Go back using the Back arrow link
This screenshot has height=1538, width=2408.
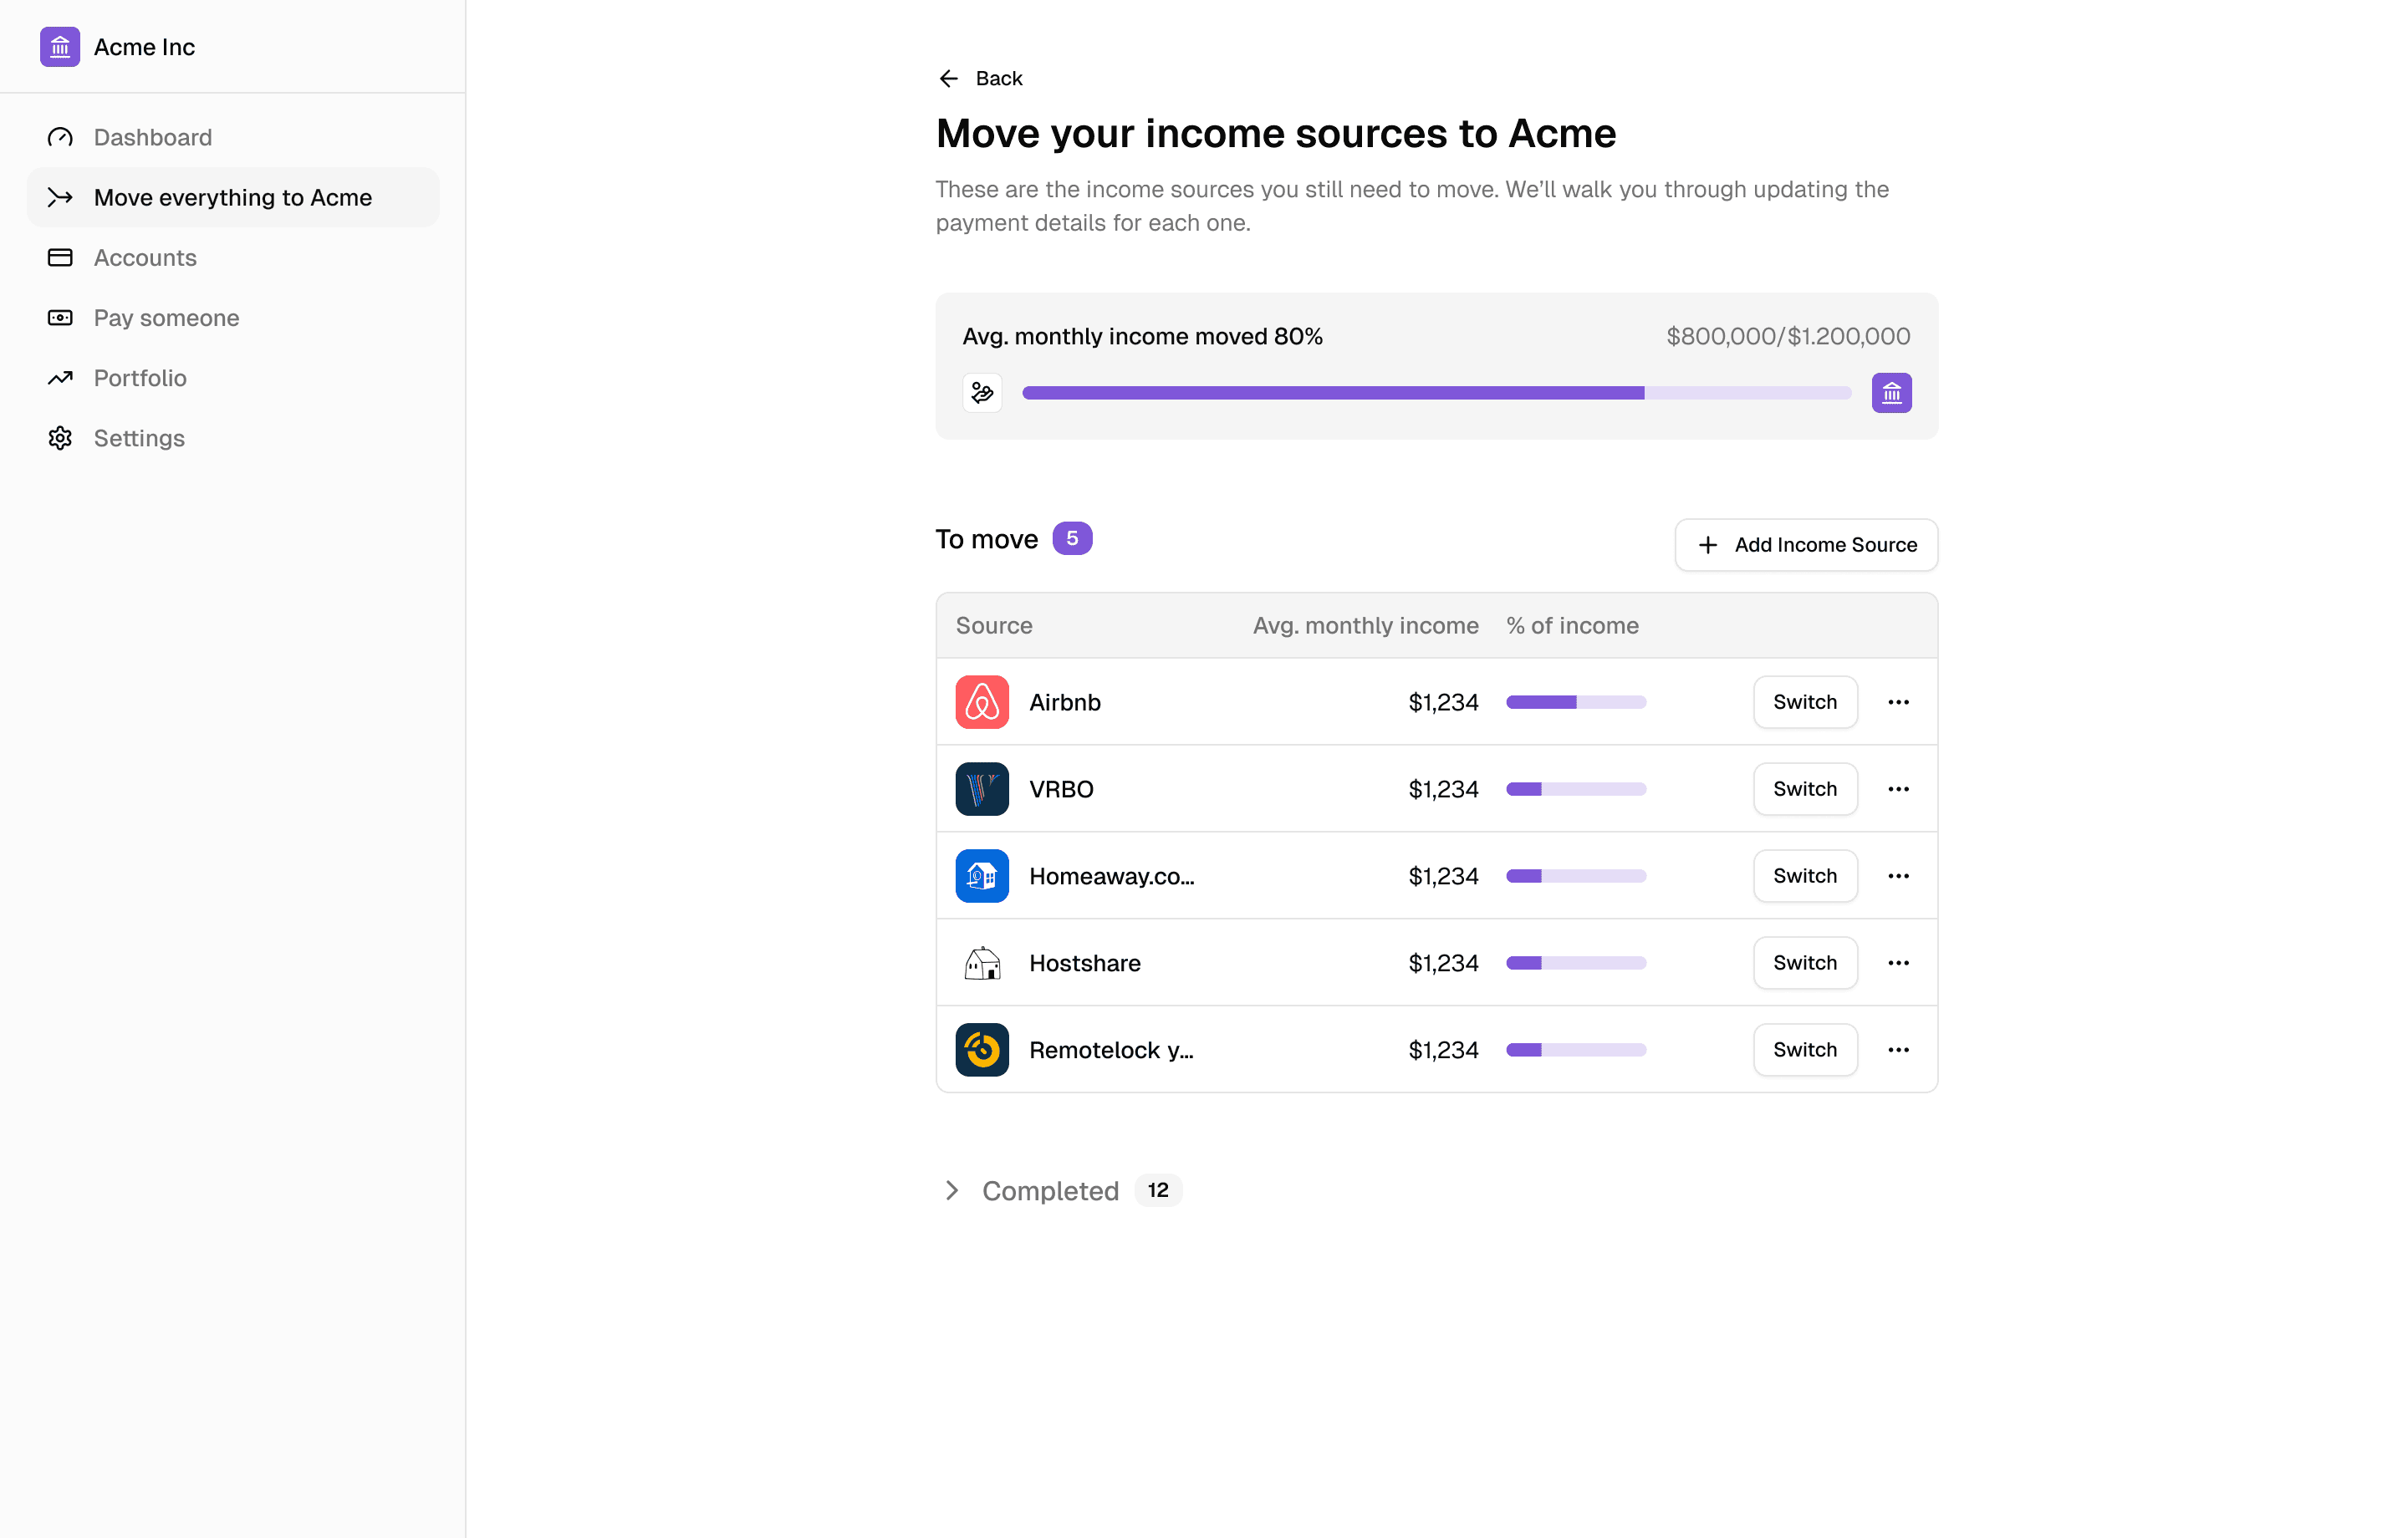click(980, 78)
